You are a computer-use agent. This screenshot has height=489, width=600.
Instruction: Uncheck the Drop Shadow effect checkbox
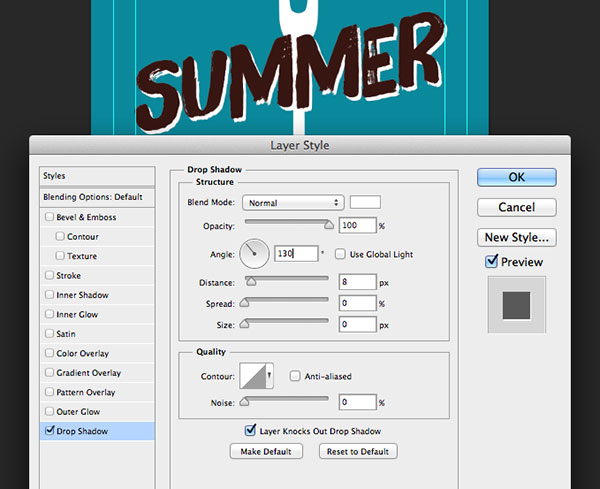[49, 430]
